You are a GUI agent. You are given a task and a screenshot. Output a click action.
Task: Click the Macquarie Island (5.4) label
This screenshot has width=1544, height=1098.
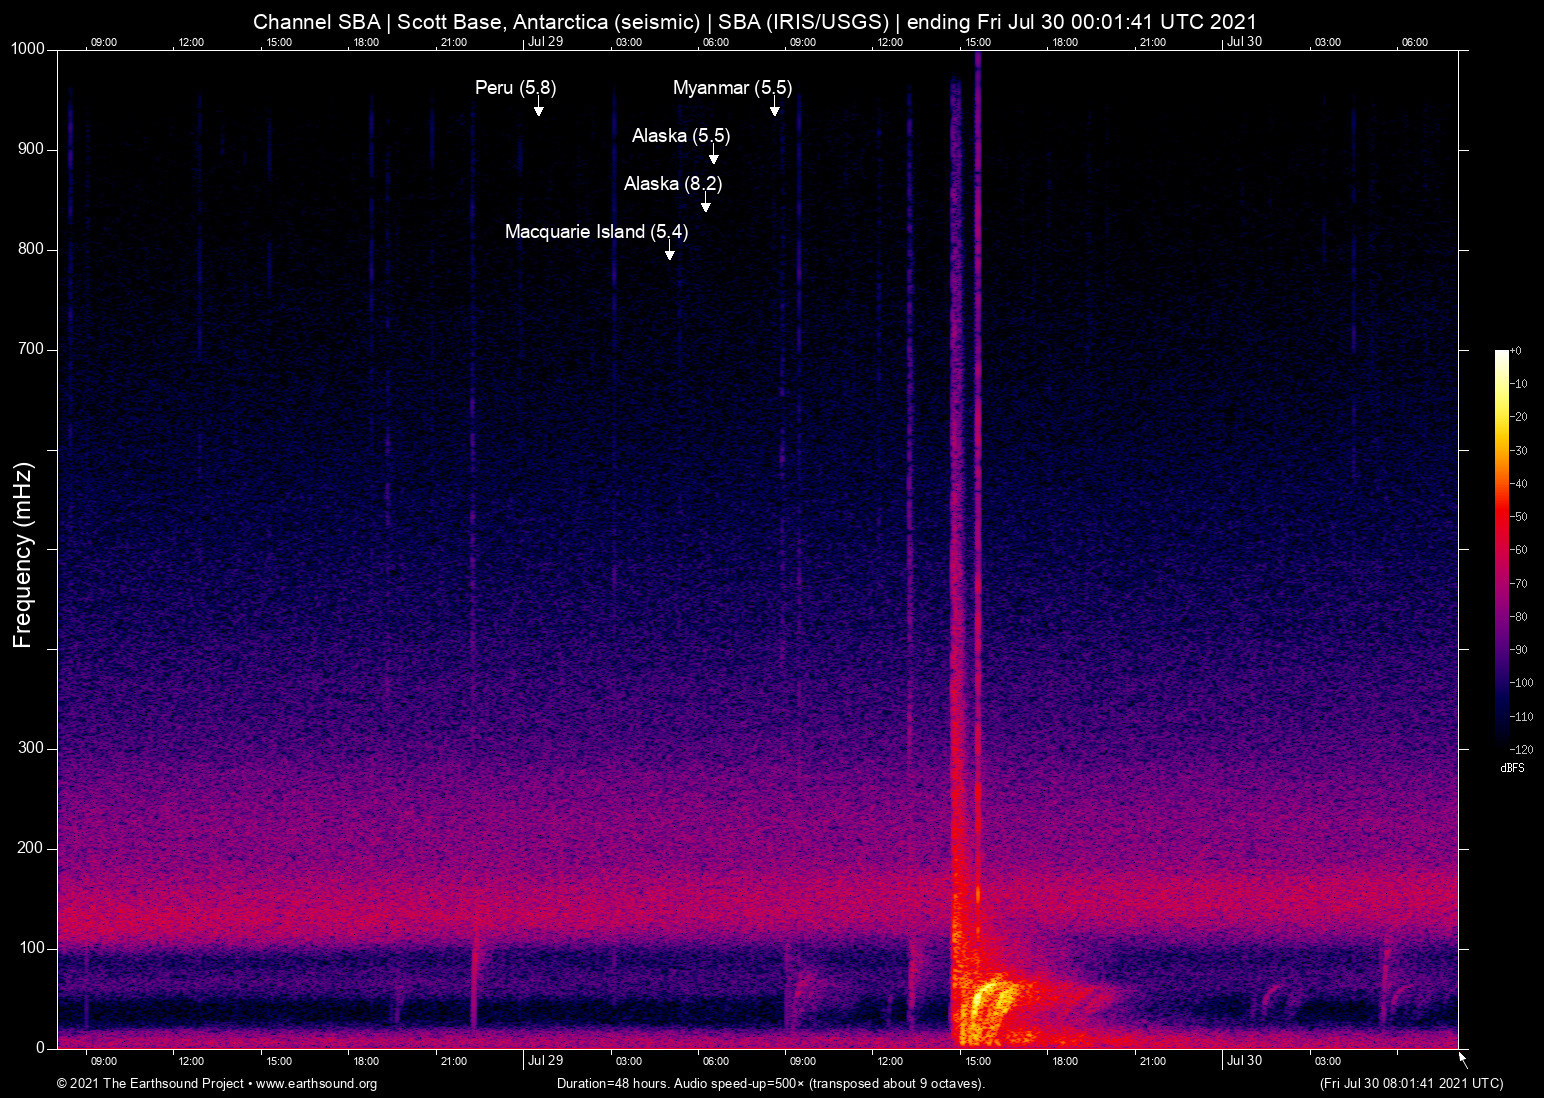pos(596,232)
